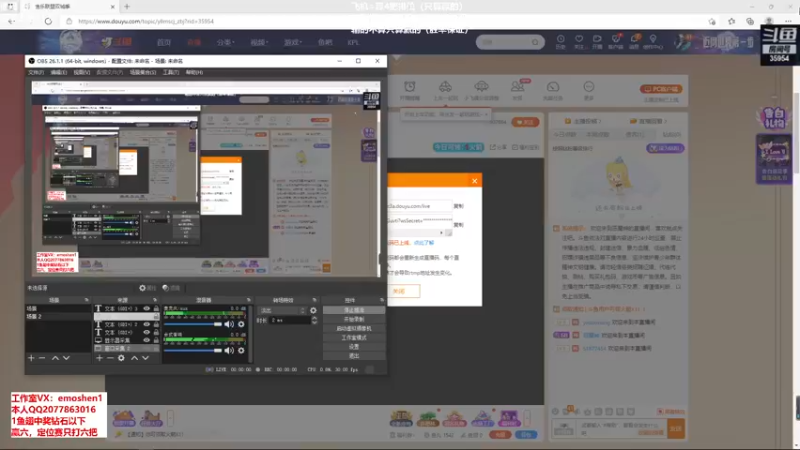800x450 pixels.
Task: Expand the 视频 dropdown in Douyu nav
Action: click(259, 42)
